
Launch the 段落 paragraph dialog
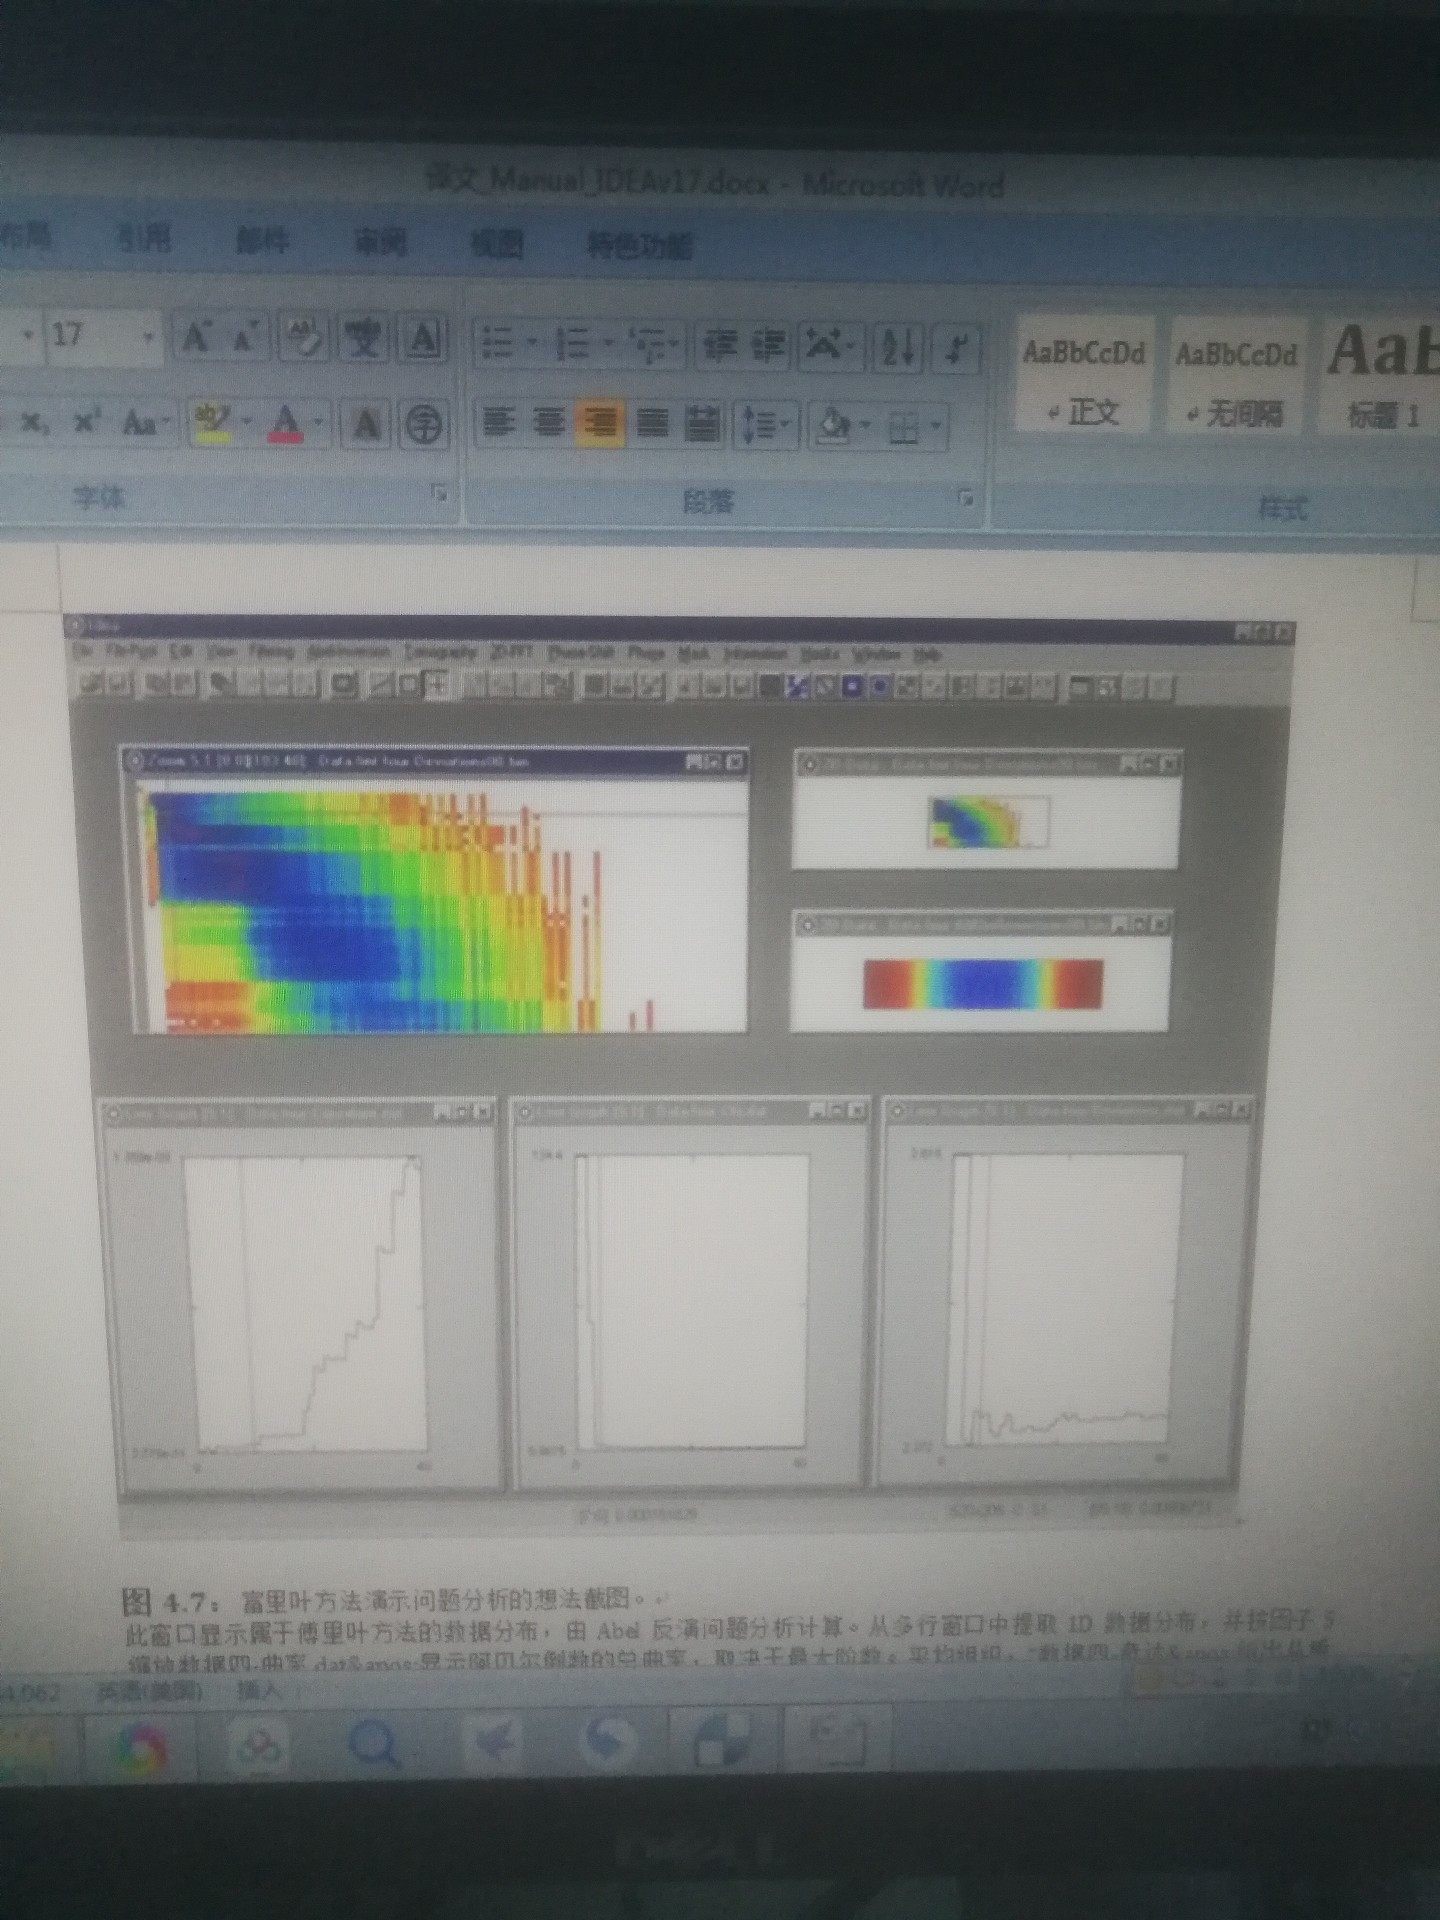(x=966, y=496)
